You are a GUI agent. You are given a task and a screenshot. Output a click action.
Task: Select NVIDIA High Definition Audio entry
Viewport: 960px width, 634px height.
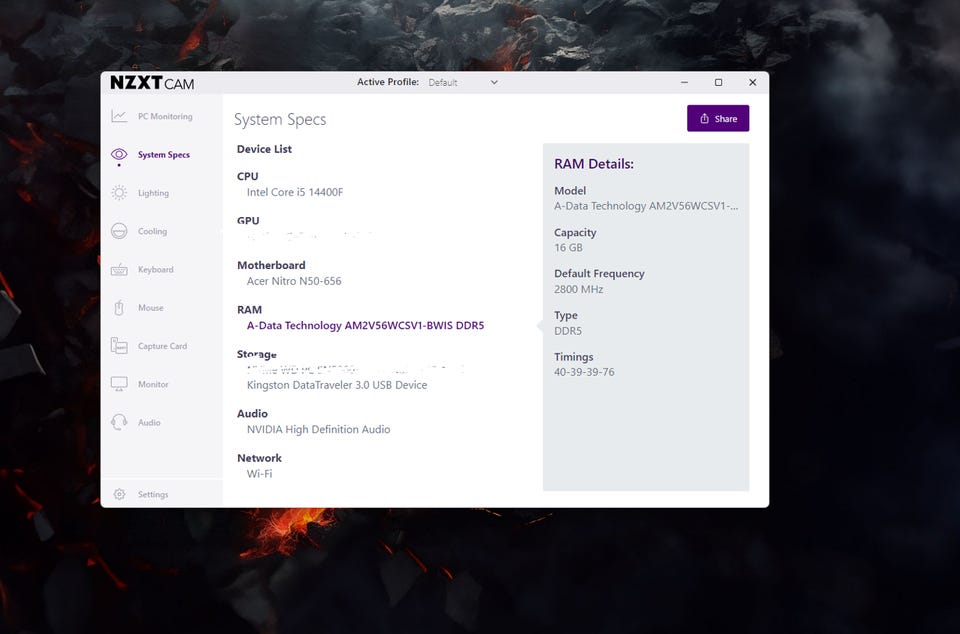(318, 430)
